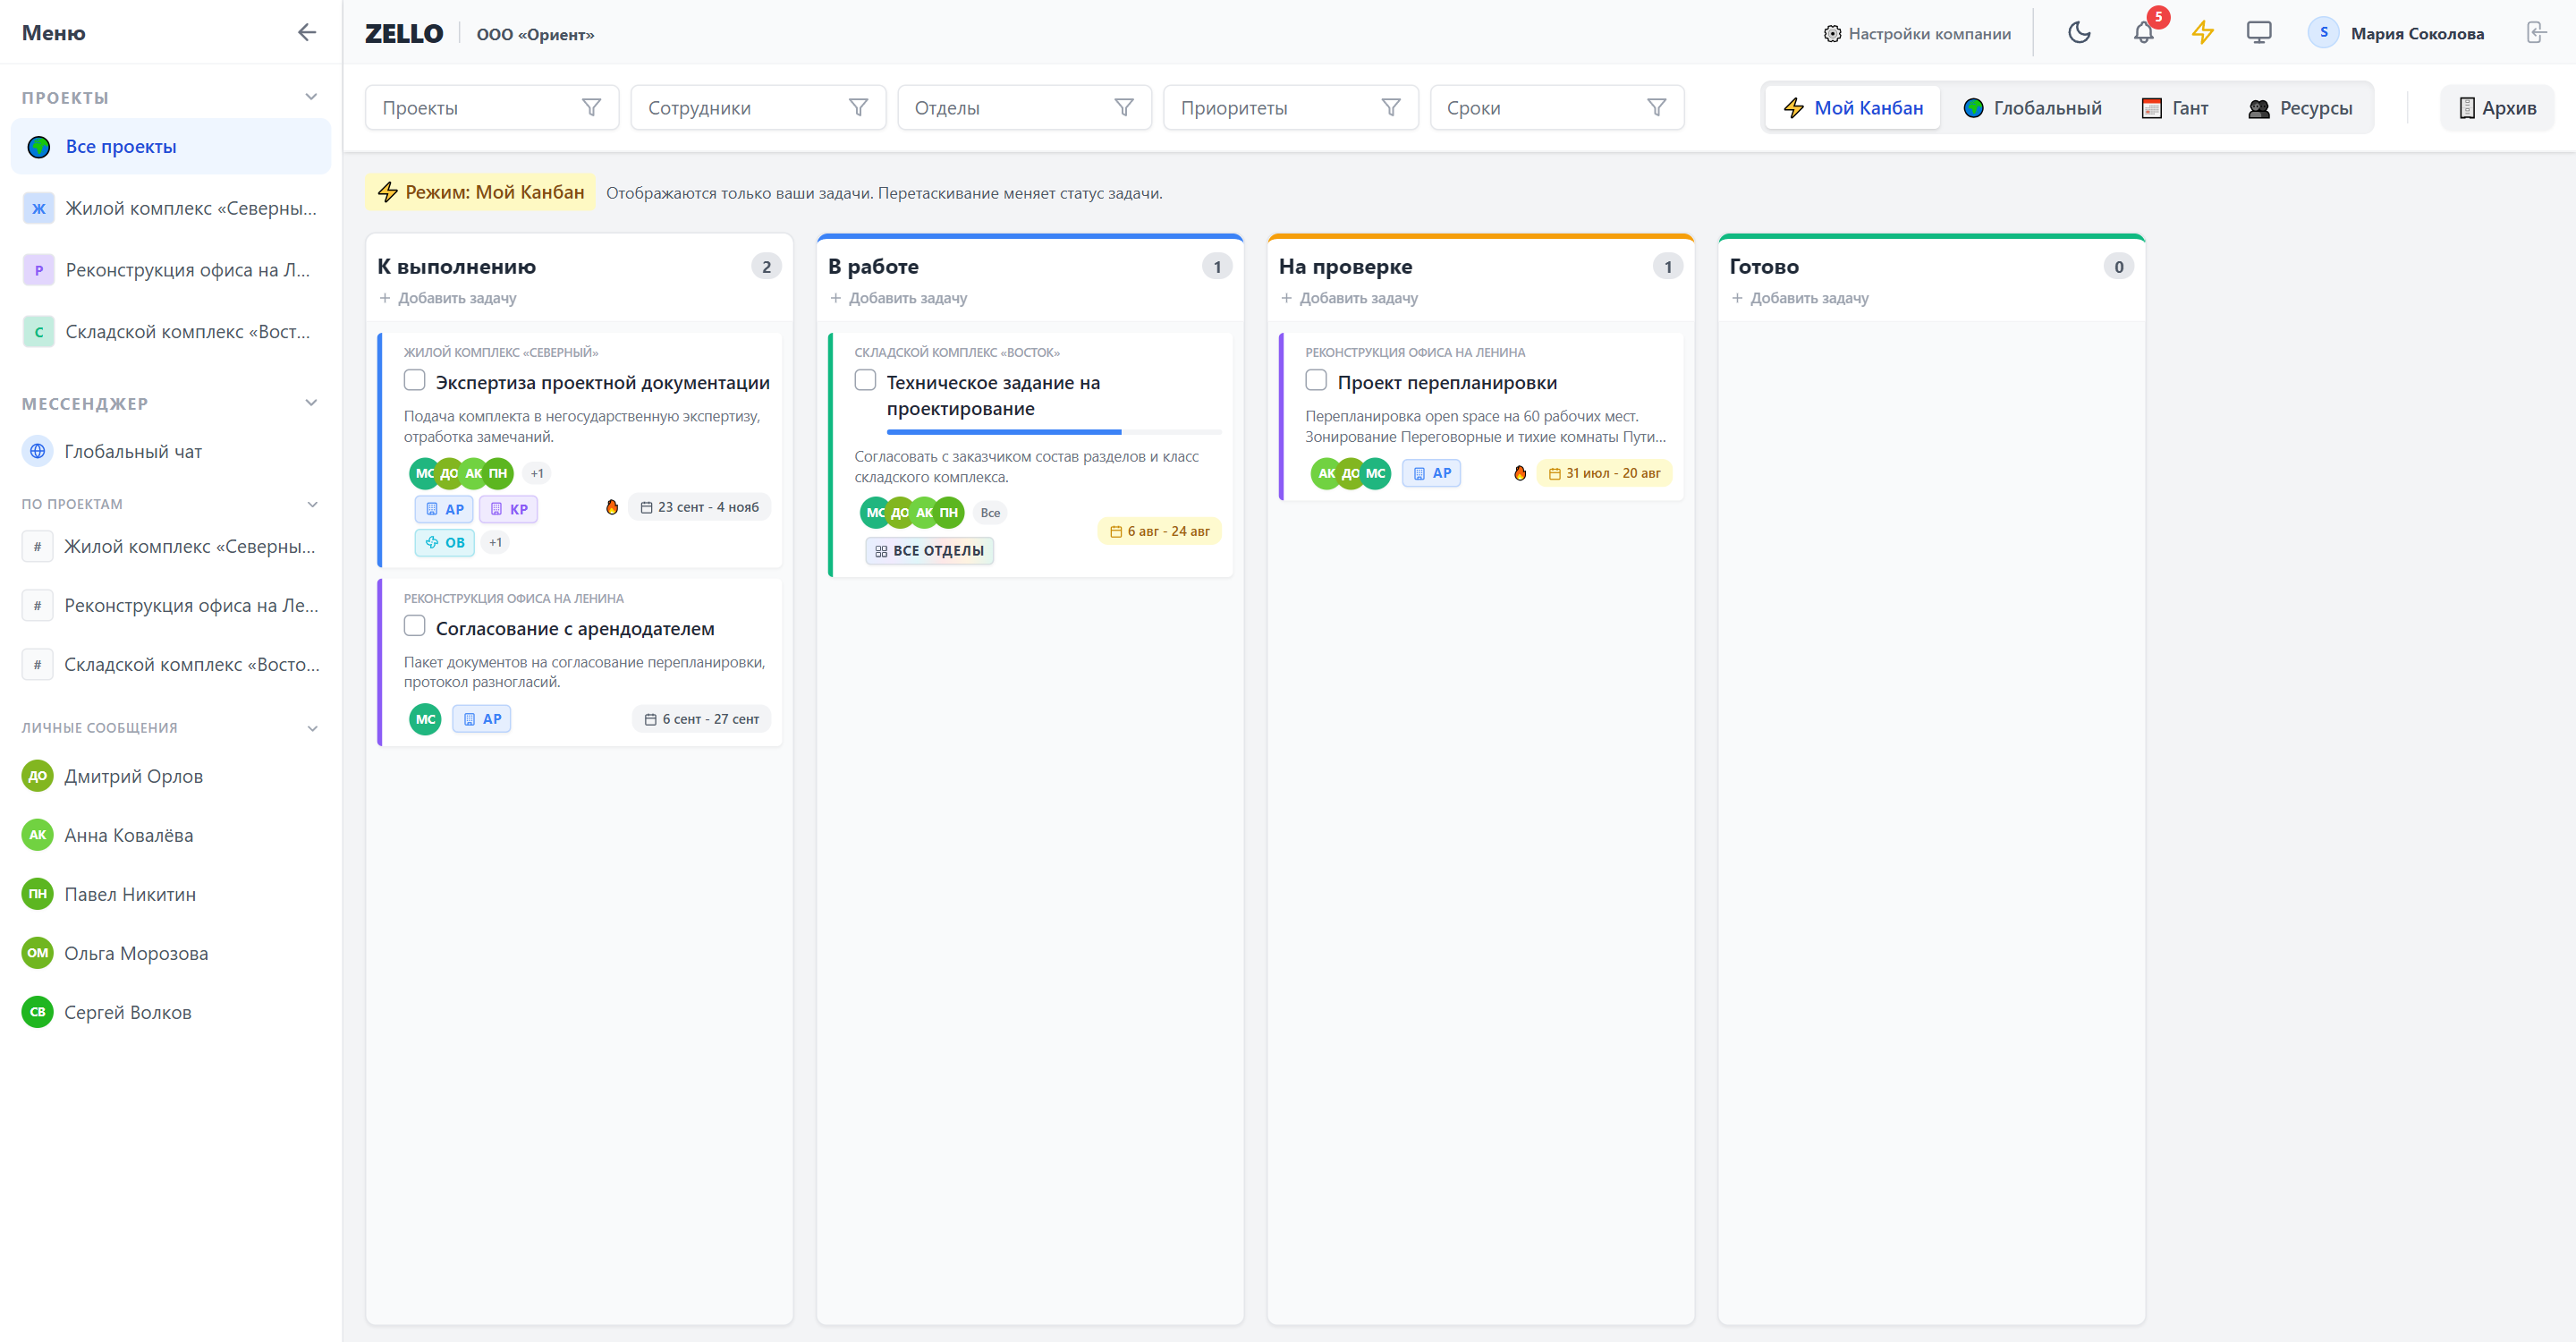The height and width of the screenshot is (1342, 2576).
Task: Select Все проекты in sidebar
Action: pyautogui.click(x=171, y=146)
